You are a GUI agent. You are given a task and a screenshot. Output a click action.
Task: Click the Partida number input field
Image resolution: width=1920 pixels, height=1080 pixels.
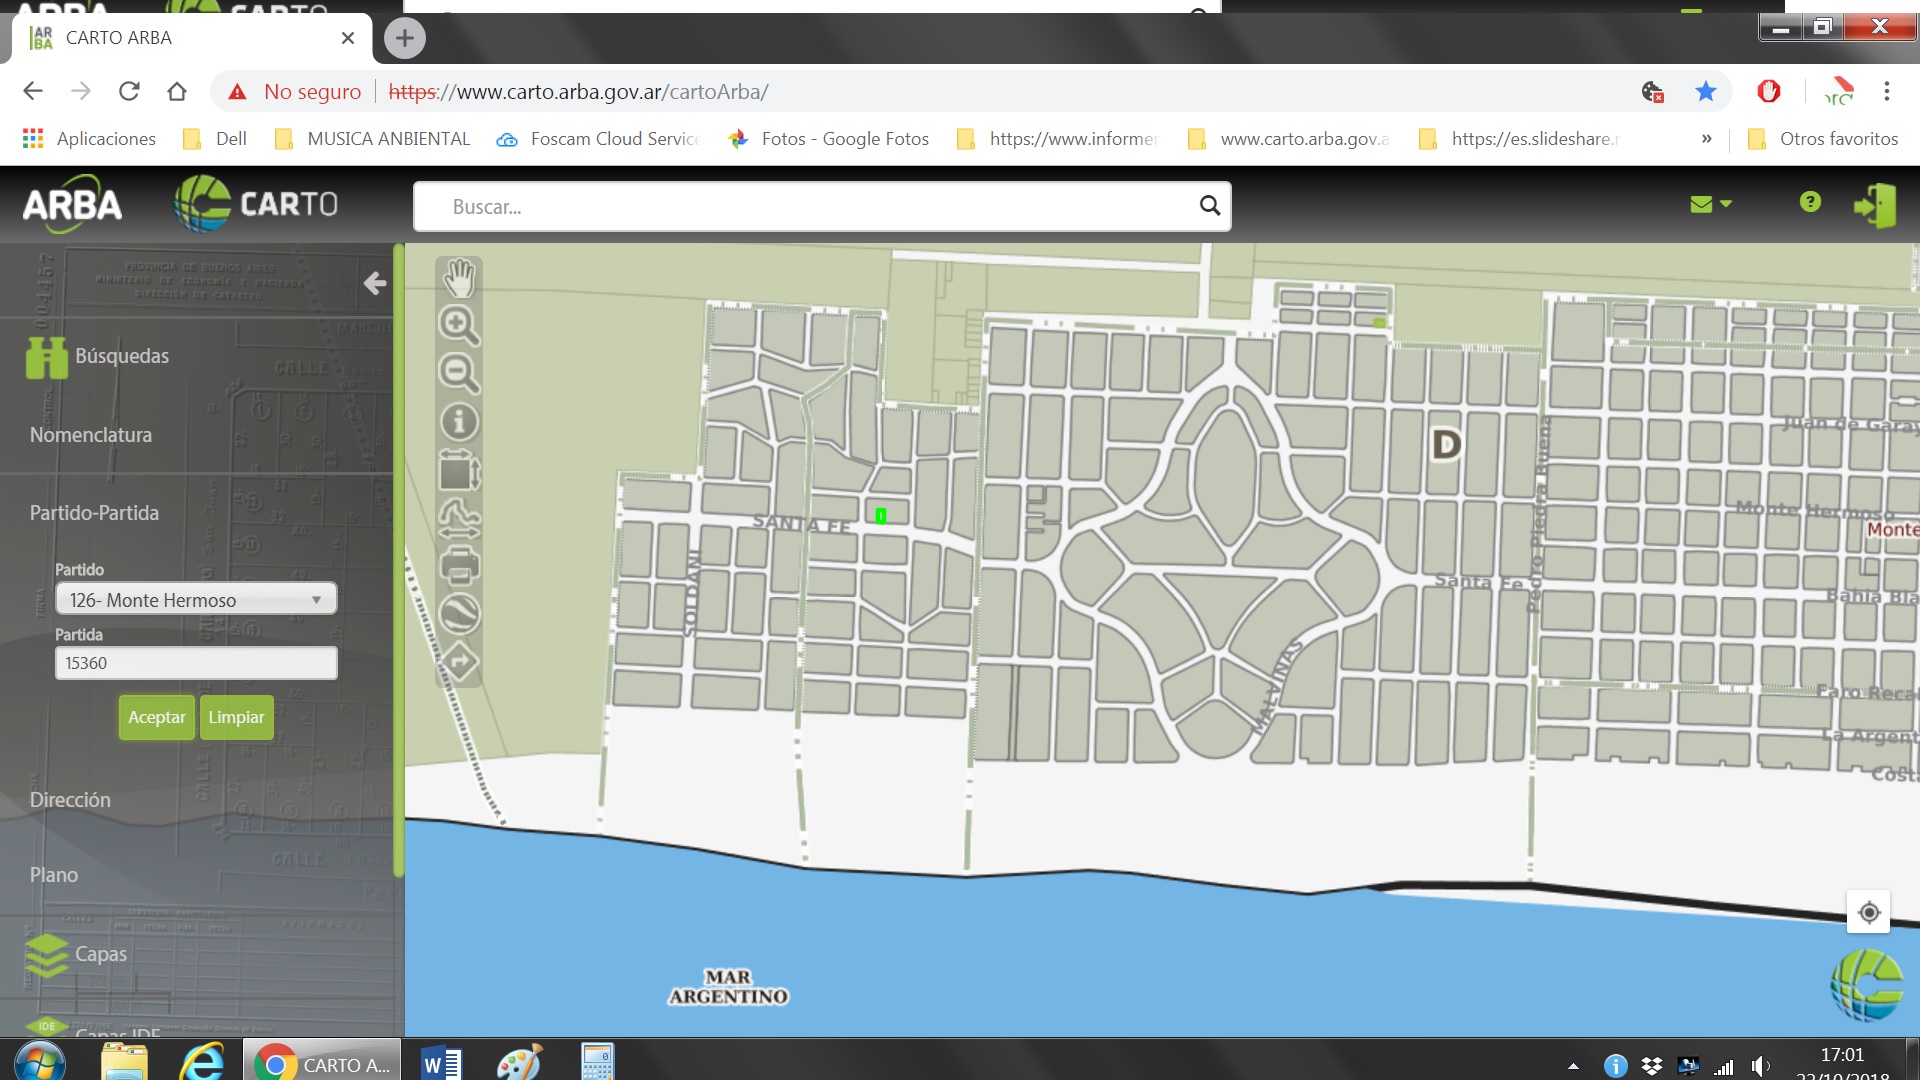(x=196, y=663)
